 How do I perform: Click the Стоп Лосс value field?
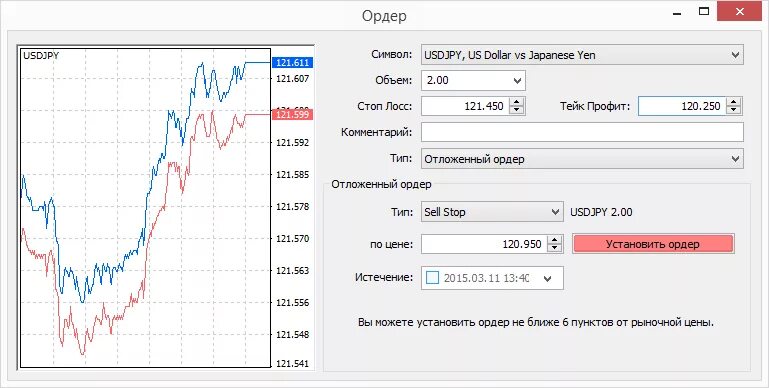pyautogui.click(x=465, y=106)
